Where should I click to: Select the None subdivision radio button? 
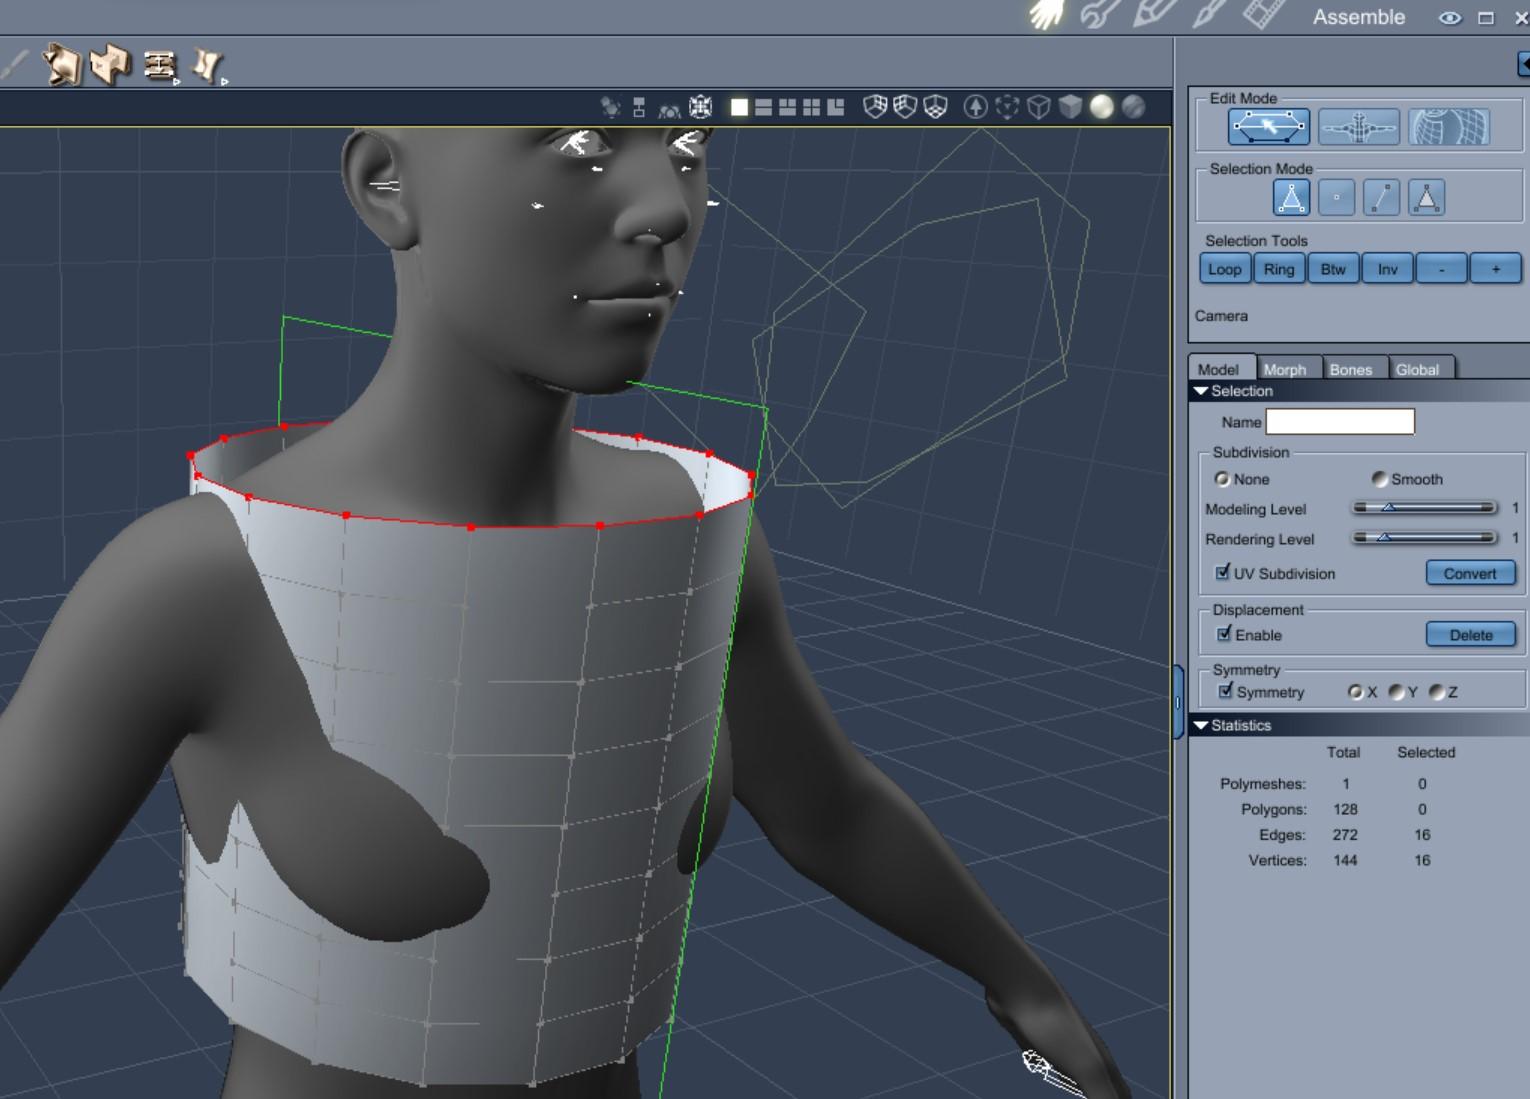coord(1221,479)
